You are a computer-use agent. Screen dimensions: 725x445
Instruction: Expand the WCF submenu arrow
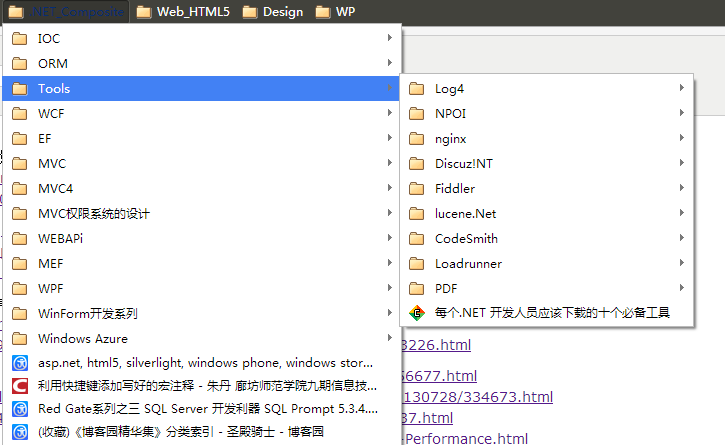click(x=390, y=112)
